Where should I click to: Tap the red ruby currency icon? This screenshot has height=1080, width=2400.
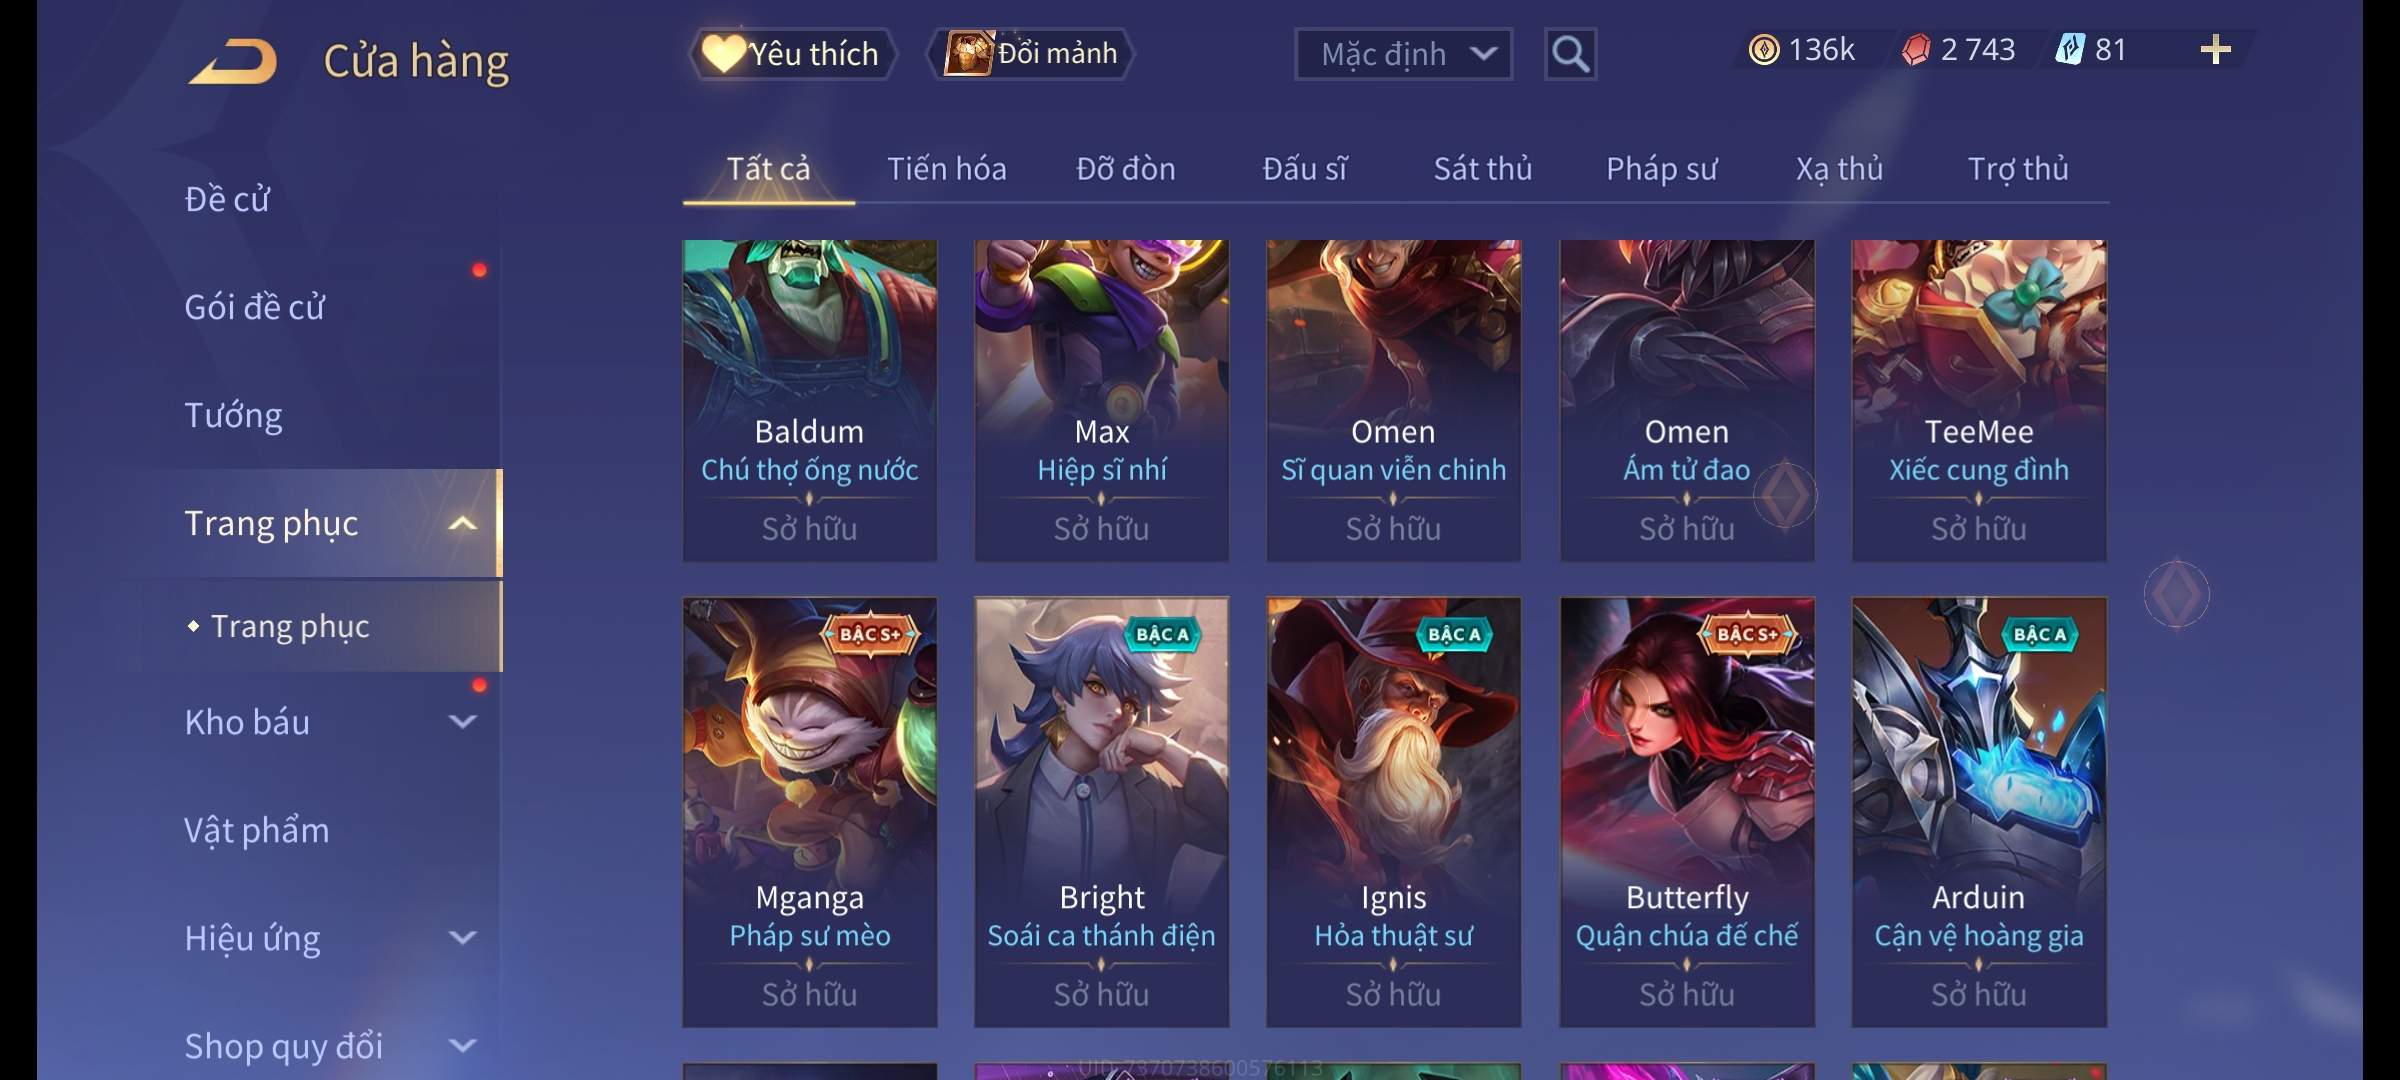(x=1915, y=50)
